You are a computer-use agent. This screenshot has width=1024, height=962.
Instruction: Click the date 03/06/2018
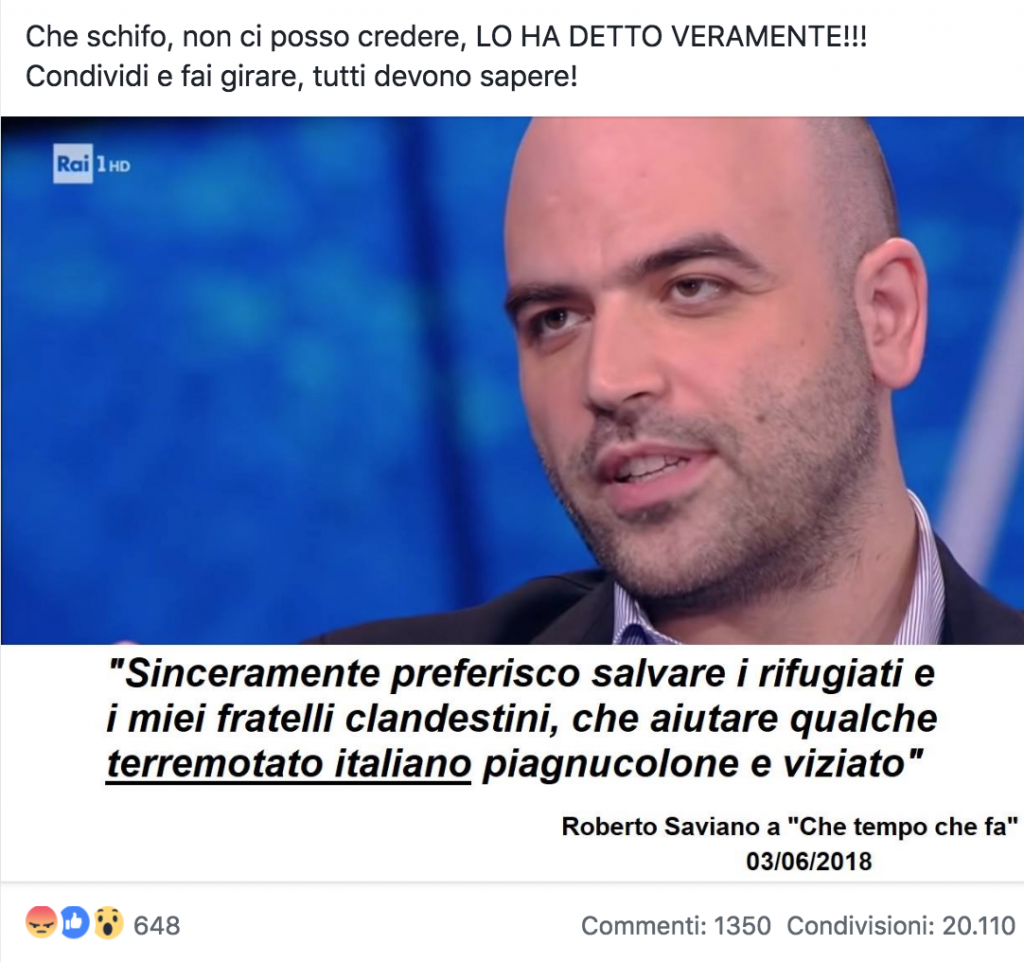click(x=808, y=861)
